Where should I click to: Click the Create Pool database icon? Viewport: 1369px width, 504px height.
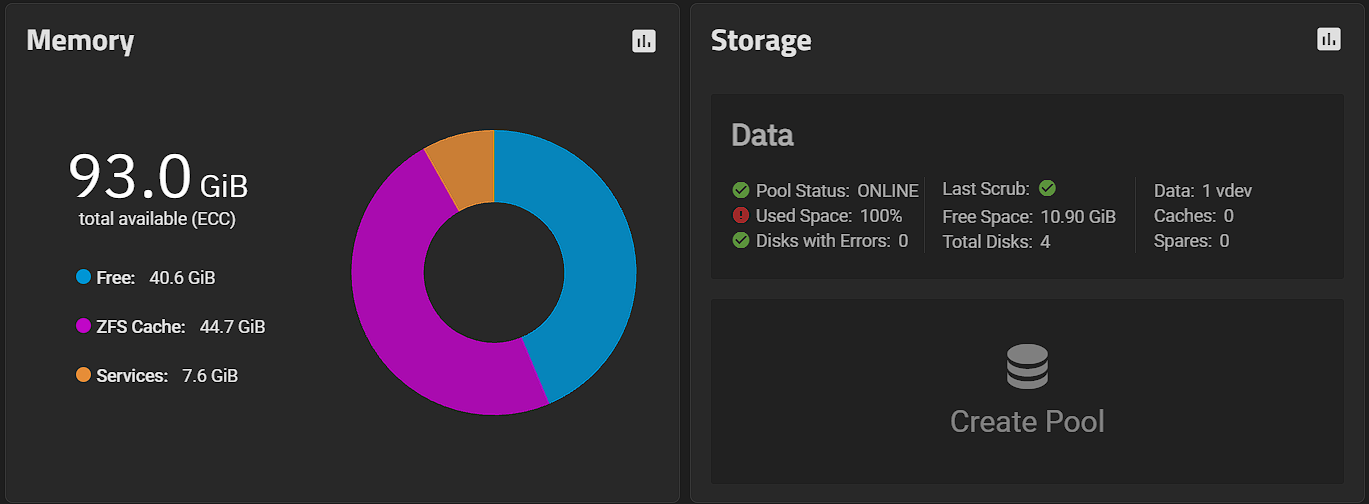(1027, 367)
